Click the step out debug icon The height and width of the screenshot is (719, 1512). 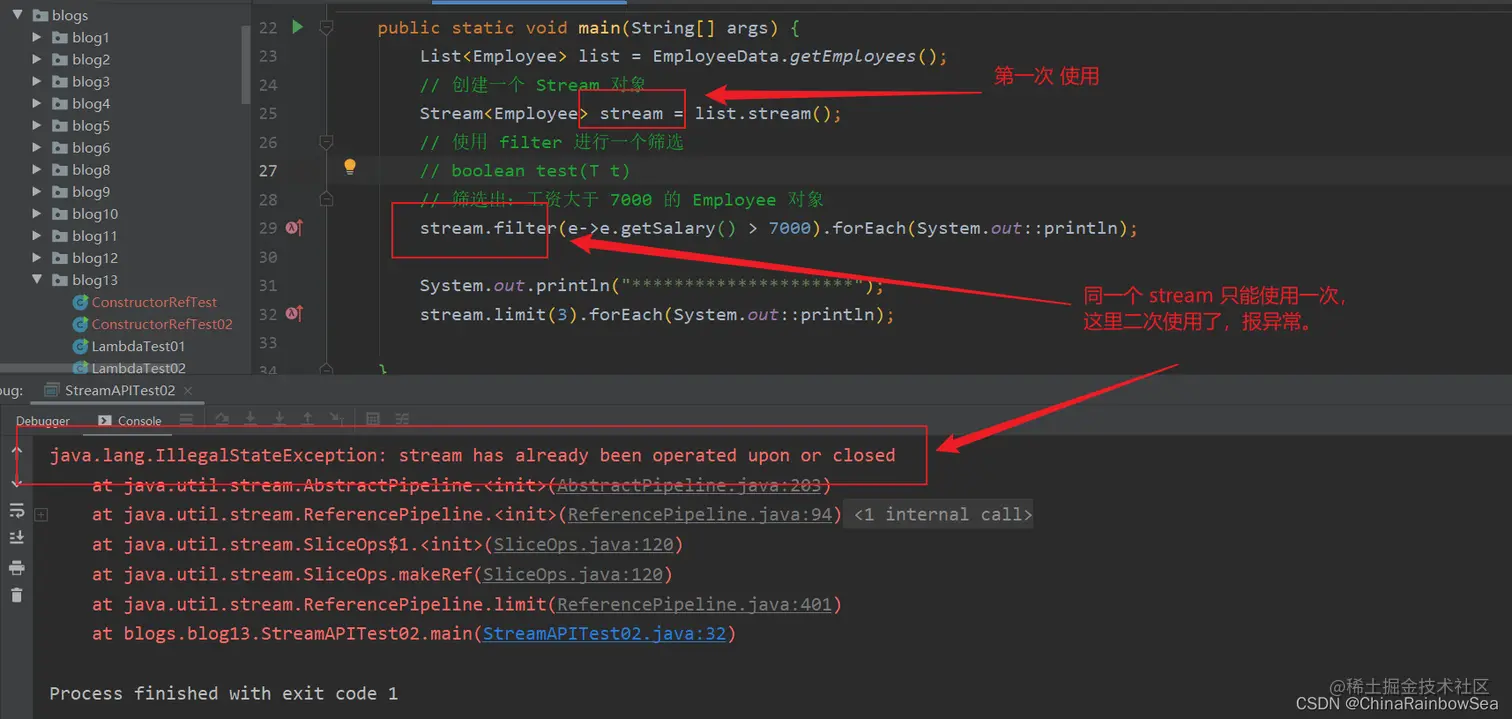tap(307, 420)
